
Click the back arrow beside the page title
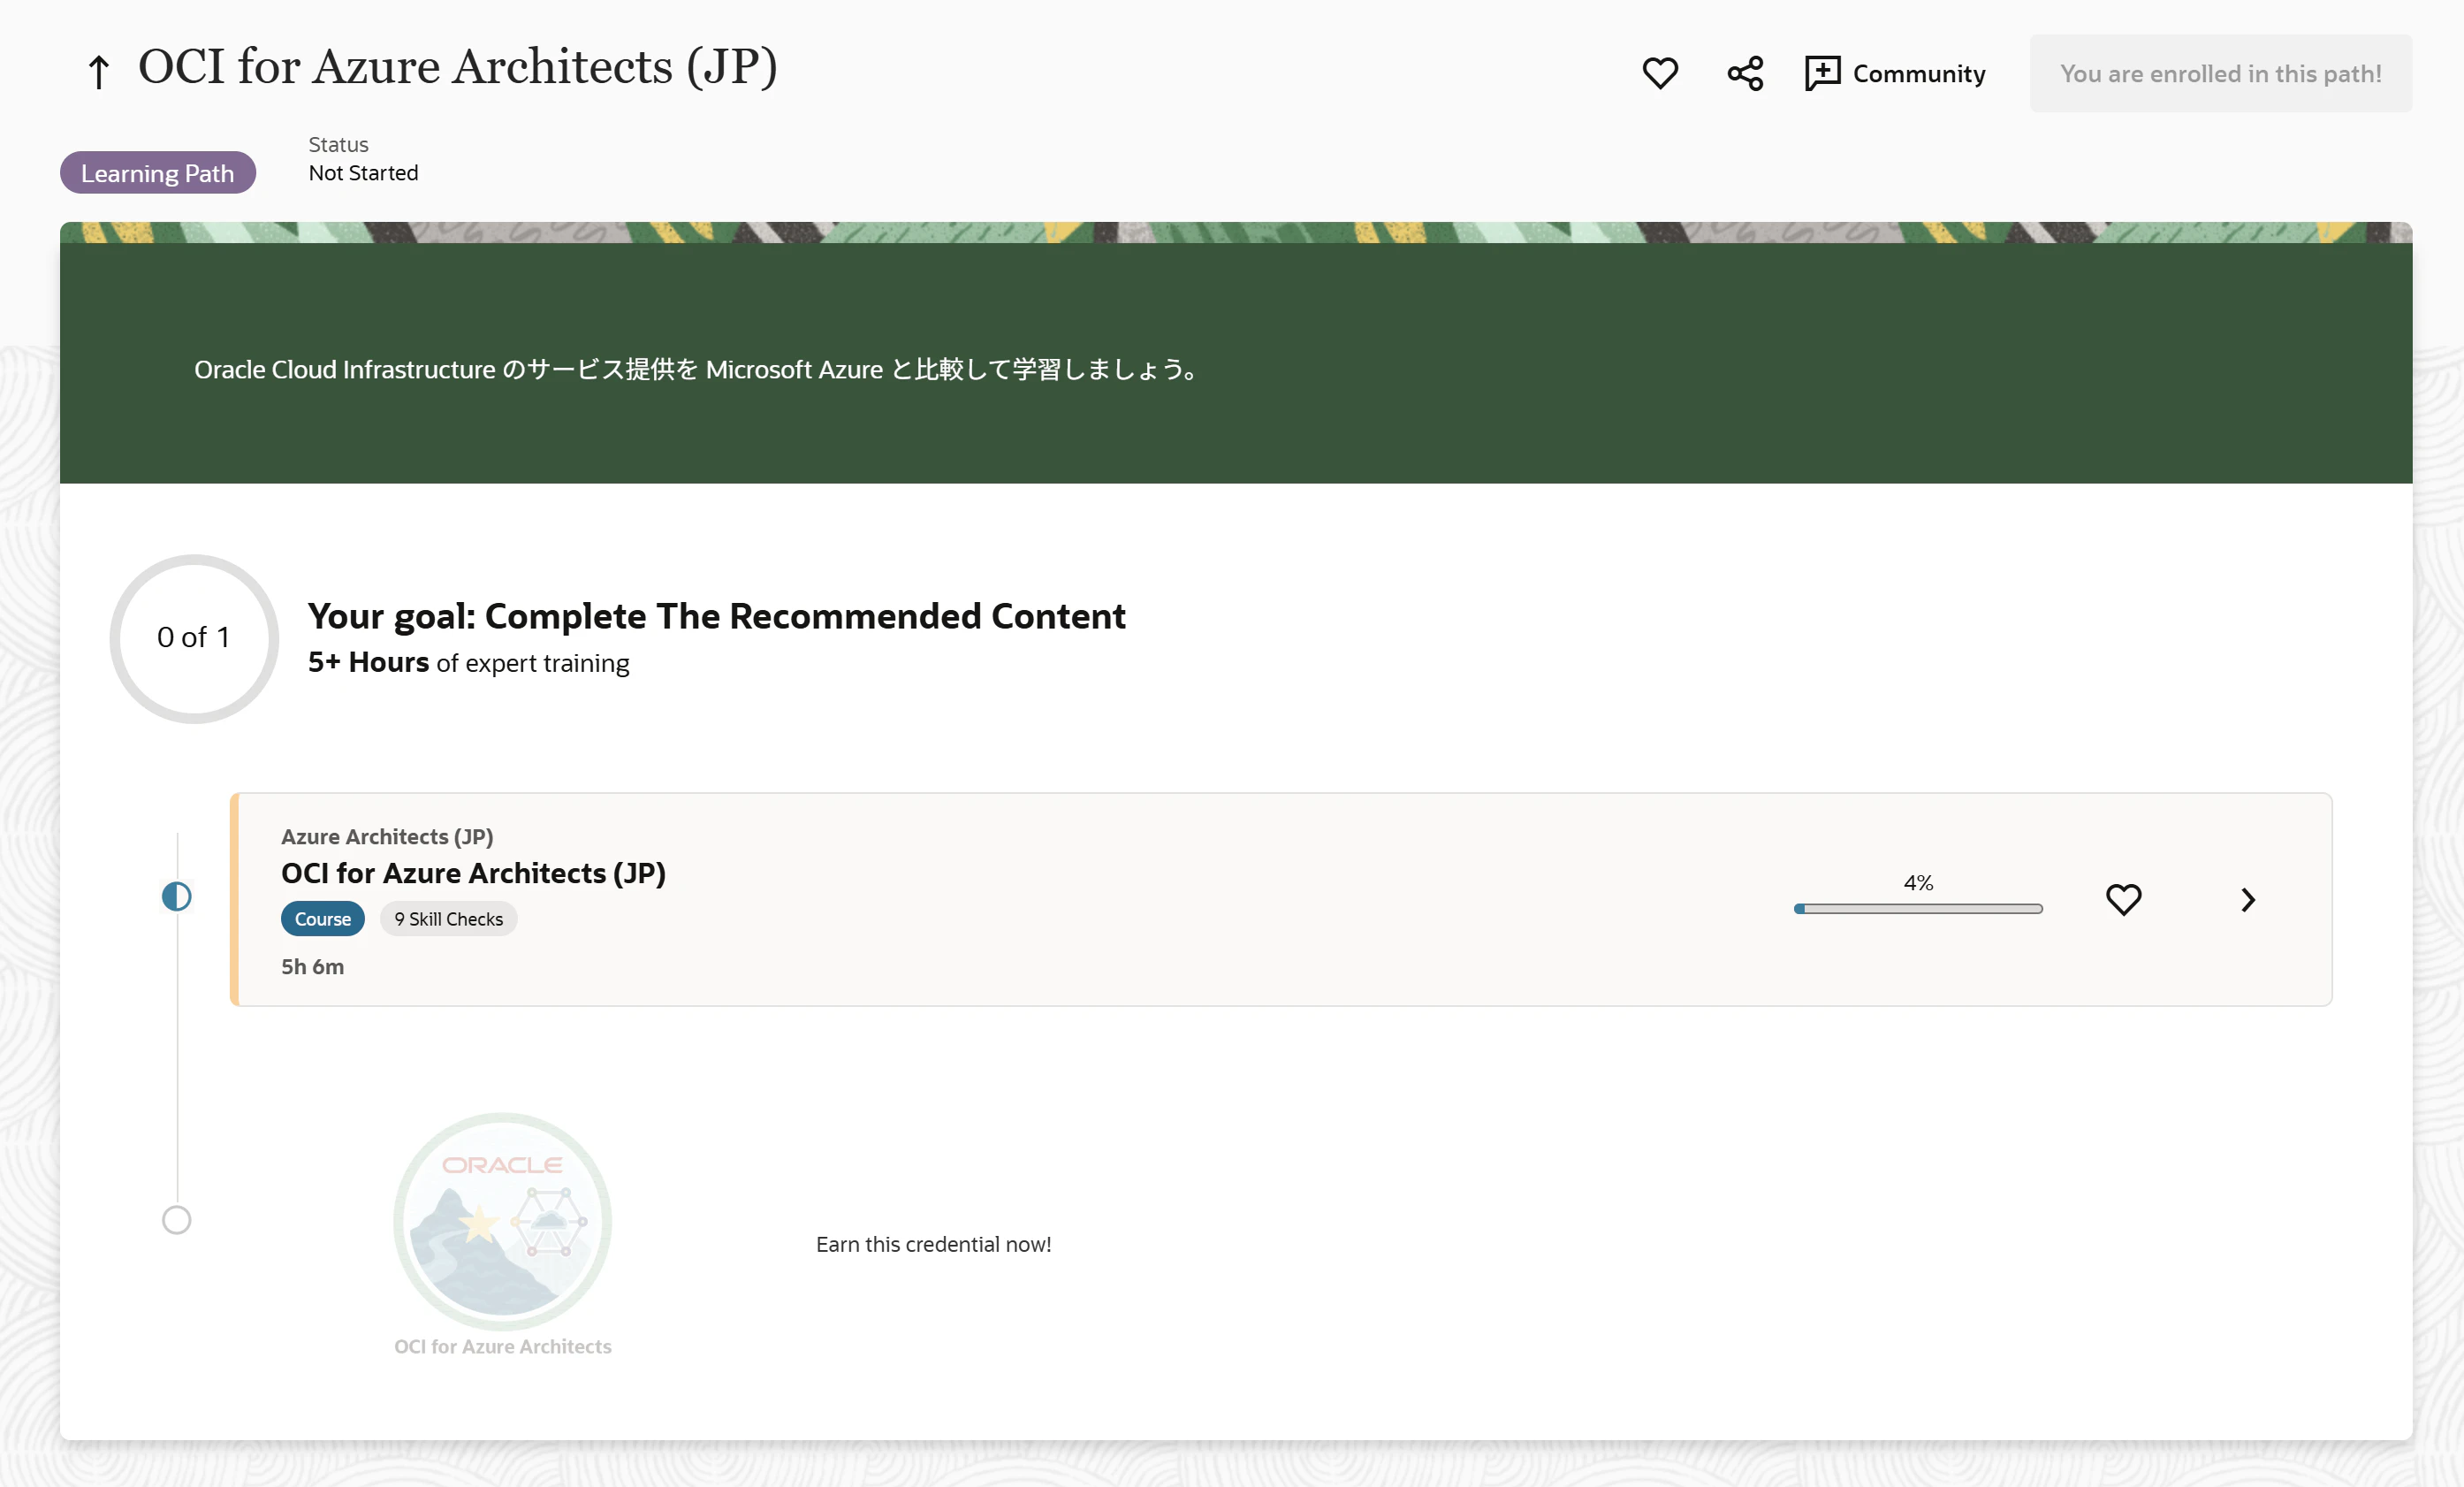98,72
